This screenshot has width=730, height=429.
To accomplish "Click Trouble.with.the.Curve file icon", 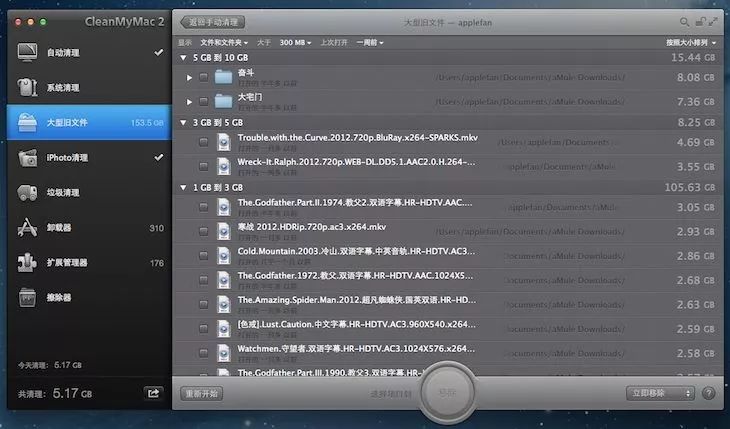I will 223,142.
